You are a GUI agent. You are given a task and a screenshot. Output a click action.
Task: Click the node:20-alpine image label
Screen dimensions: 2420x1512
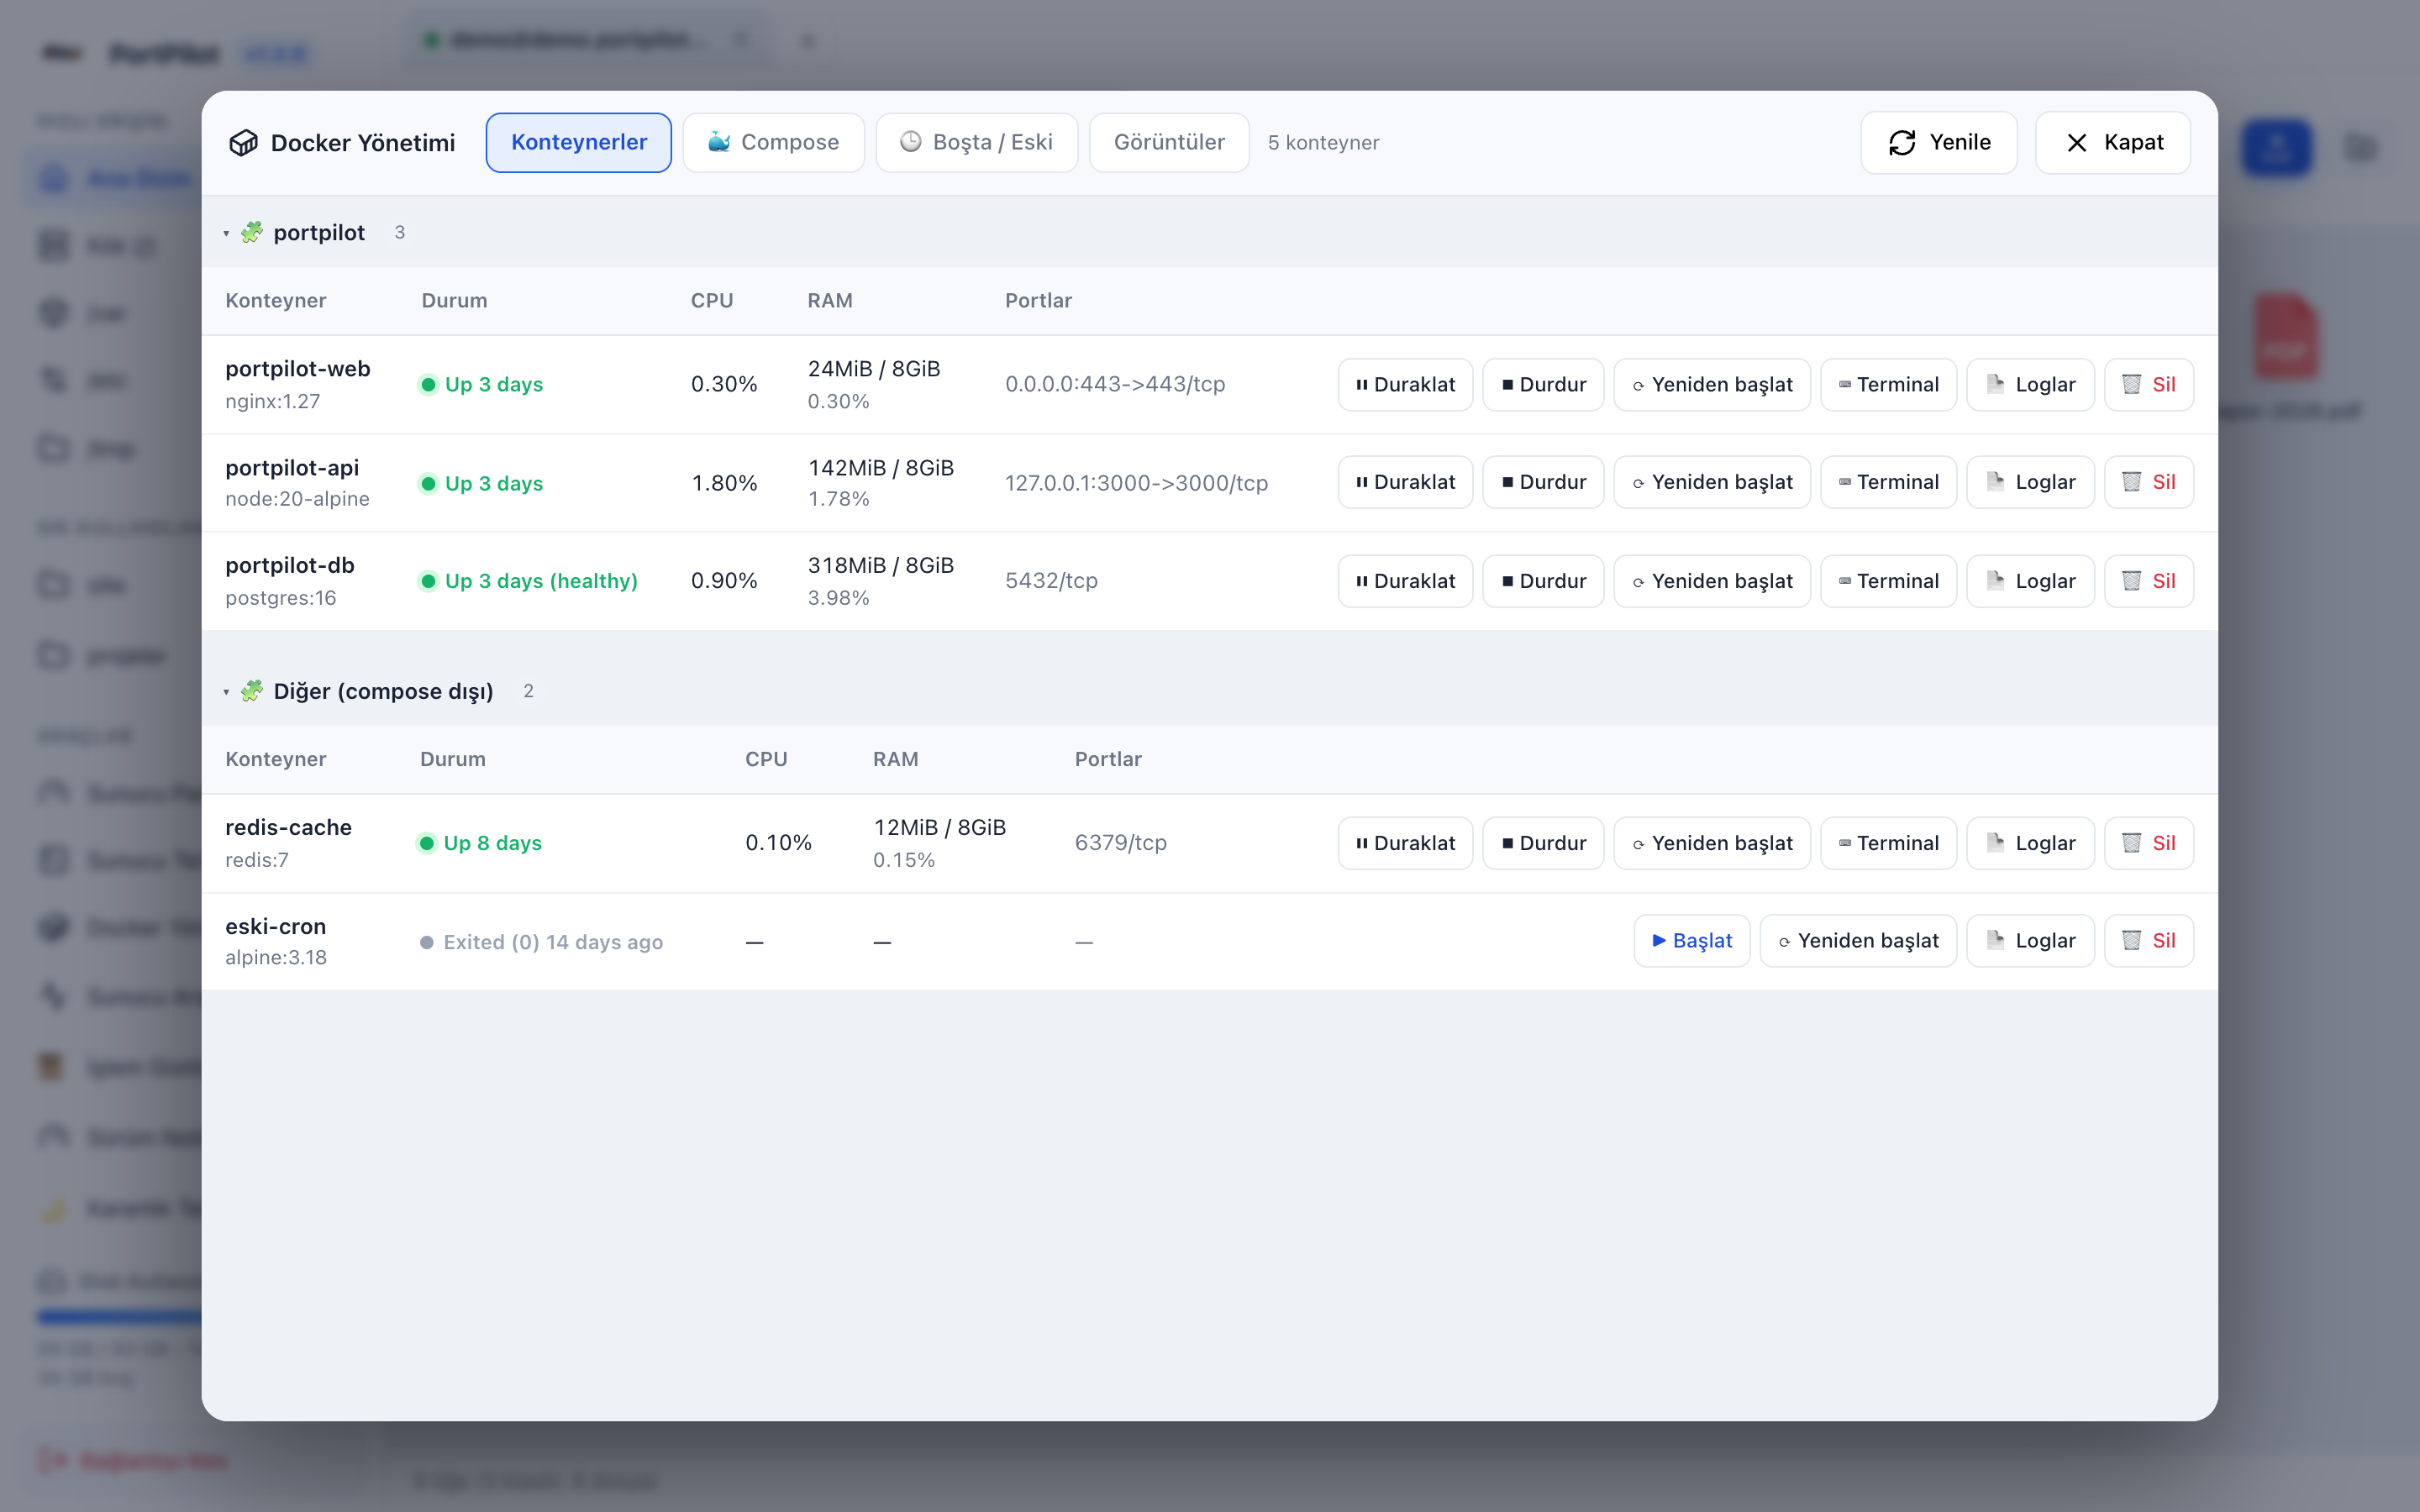click(x=297, y=499)
